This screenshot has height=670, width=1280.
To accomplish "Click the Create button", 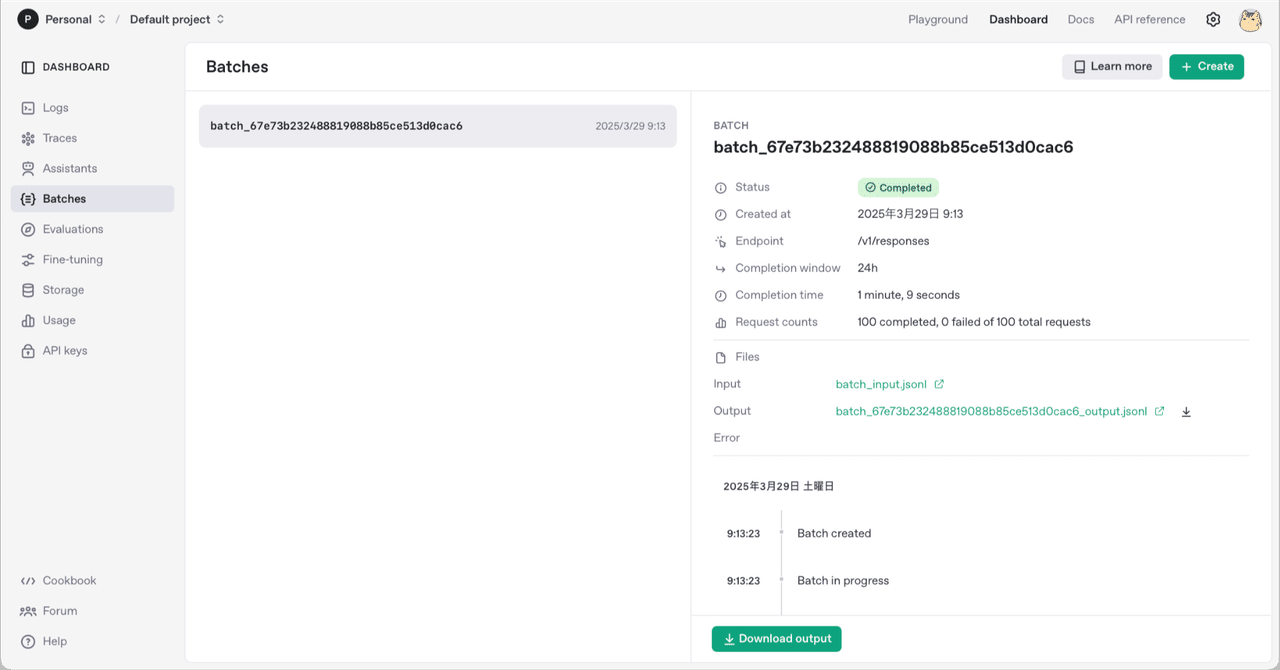I will pos(1206,66).
